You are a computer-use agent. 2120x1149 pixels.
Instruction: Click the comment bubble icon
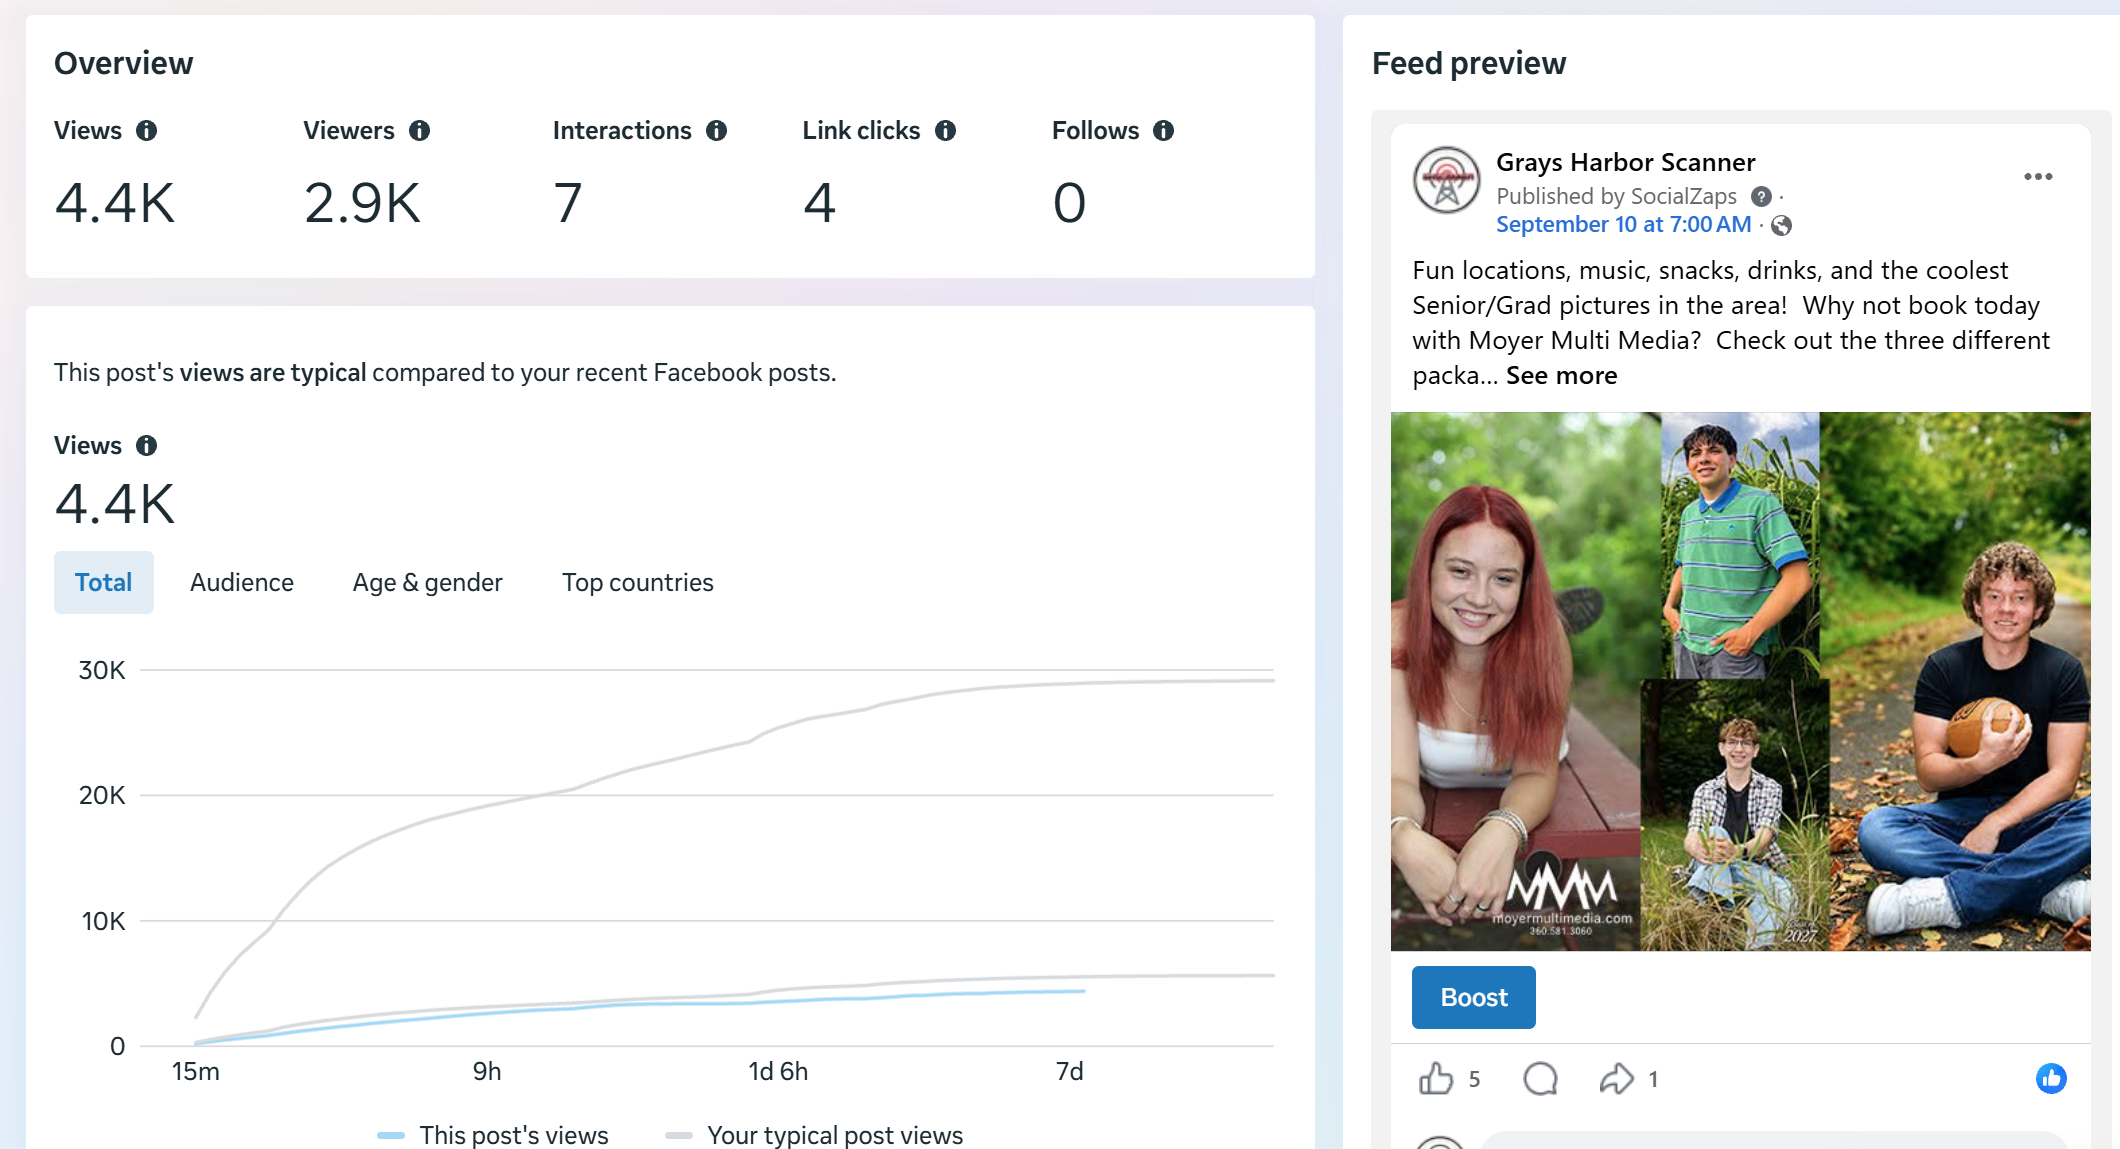click(1540, 1078)
